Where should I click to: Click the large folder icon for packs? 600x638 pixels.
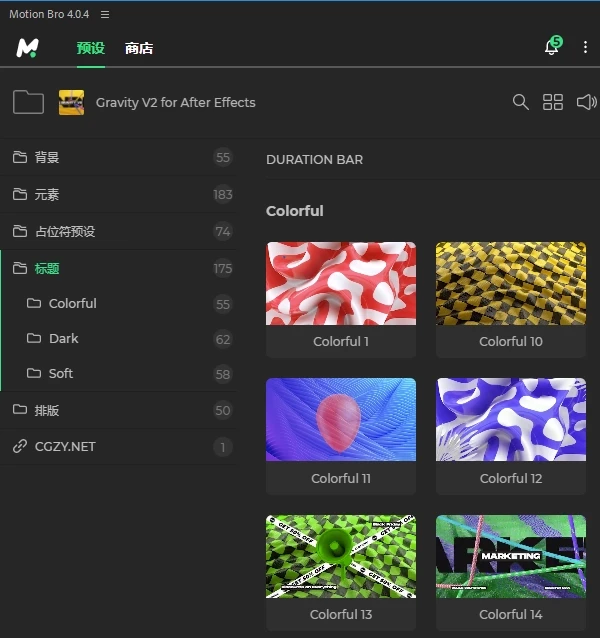(28, 102)
